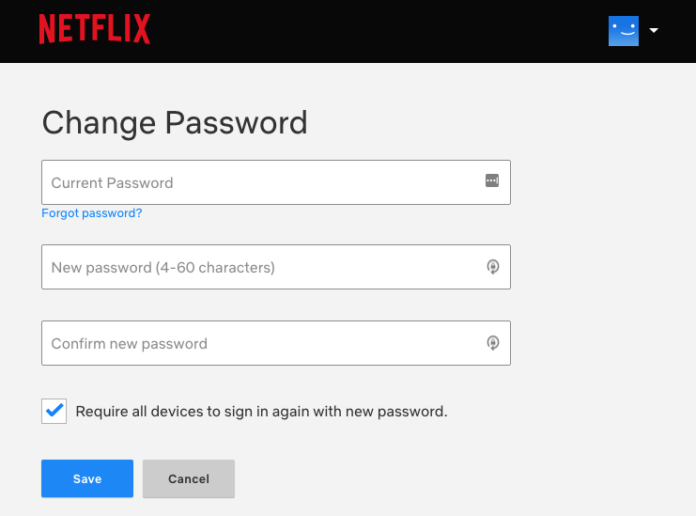Click key icon inside Confirm new password field
Viewport: 696px width, 516px height.
(492, 343)
